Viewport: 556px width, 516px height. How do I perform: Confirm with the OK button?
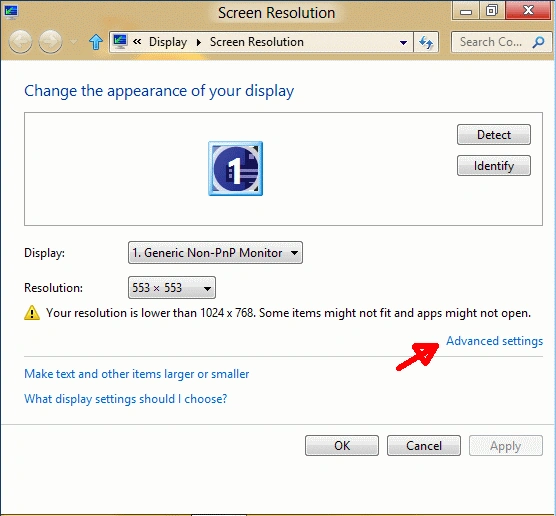(342, 445)
